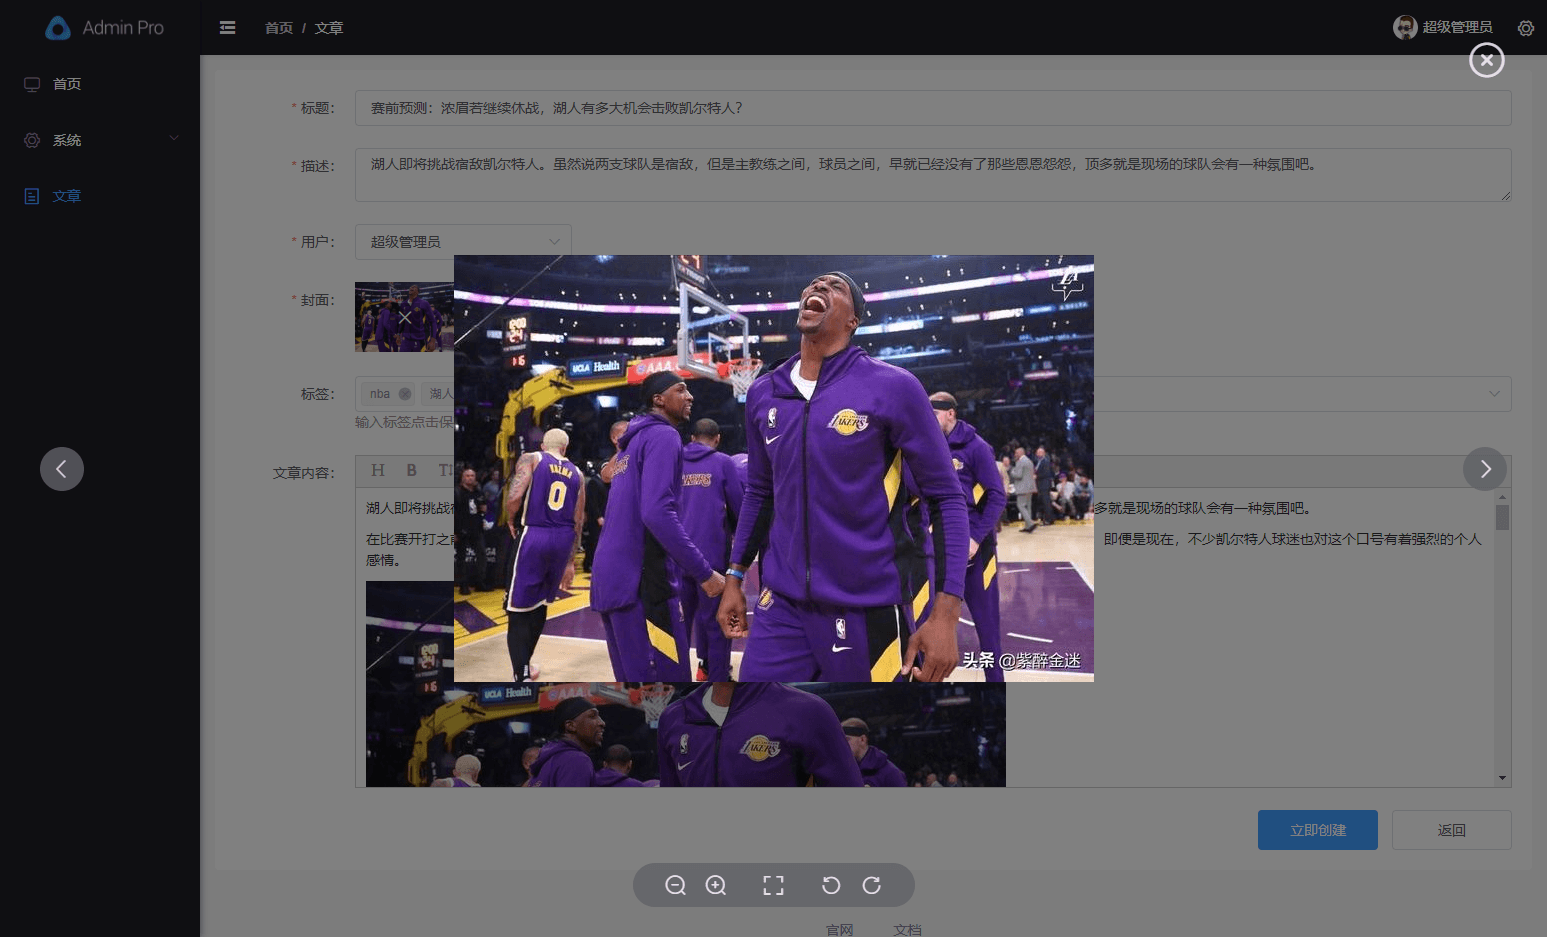The width and height of the screenshot is (1547, 937).
Task: Click the enlarged Lakers preview image
Action: click(774, 468)
